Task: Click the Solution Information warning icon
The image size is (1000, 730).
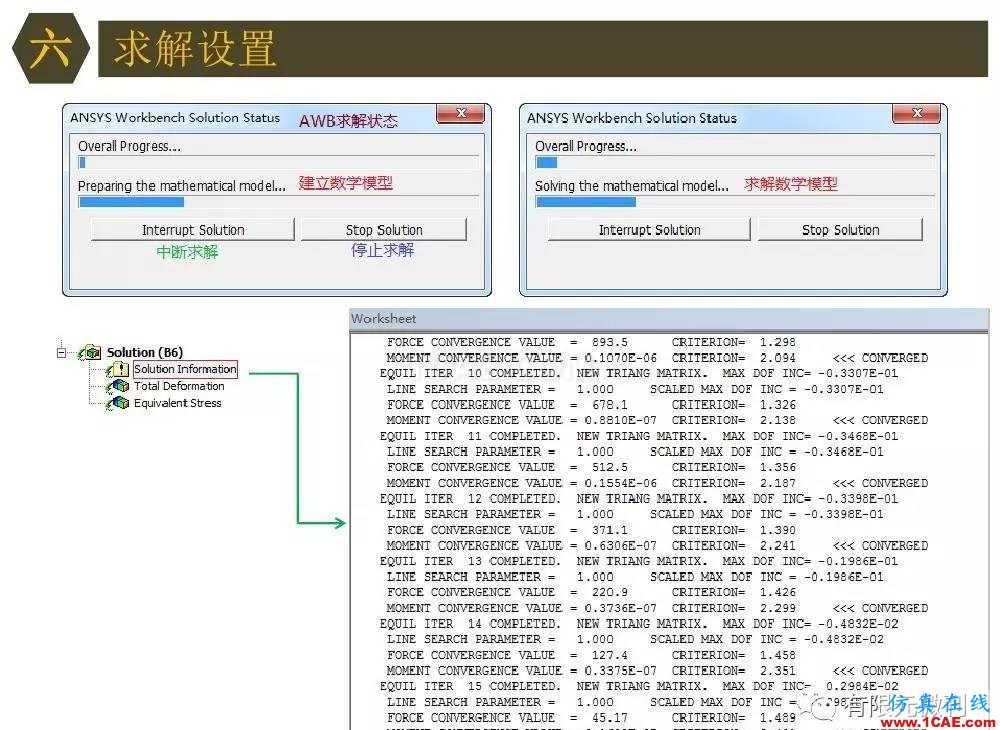Action: (118, 369)
